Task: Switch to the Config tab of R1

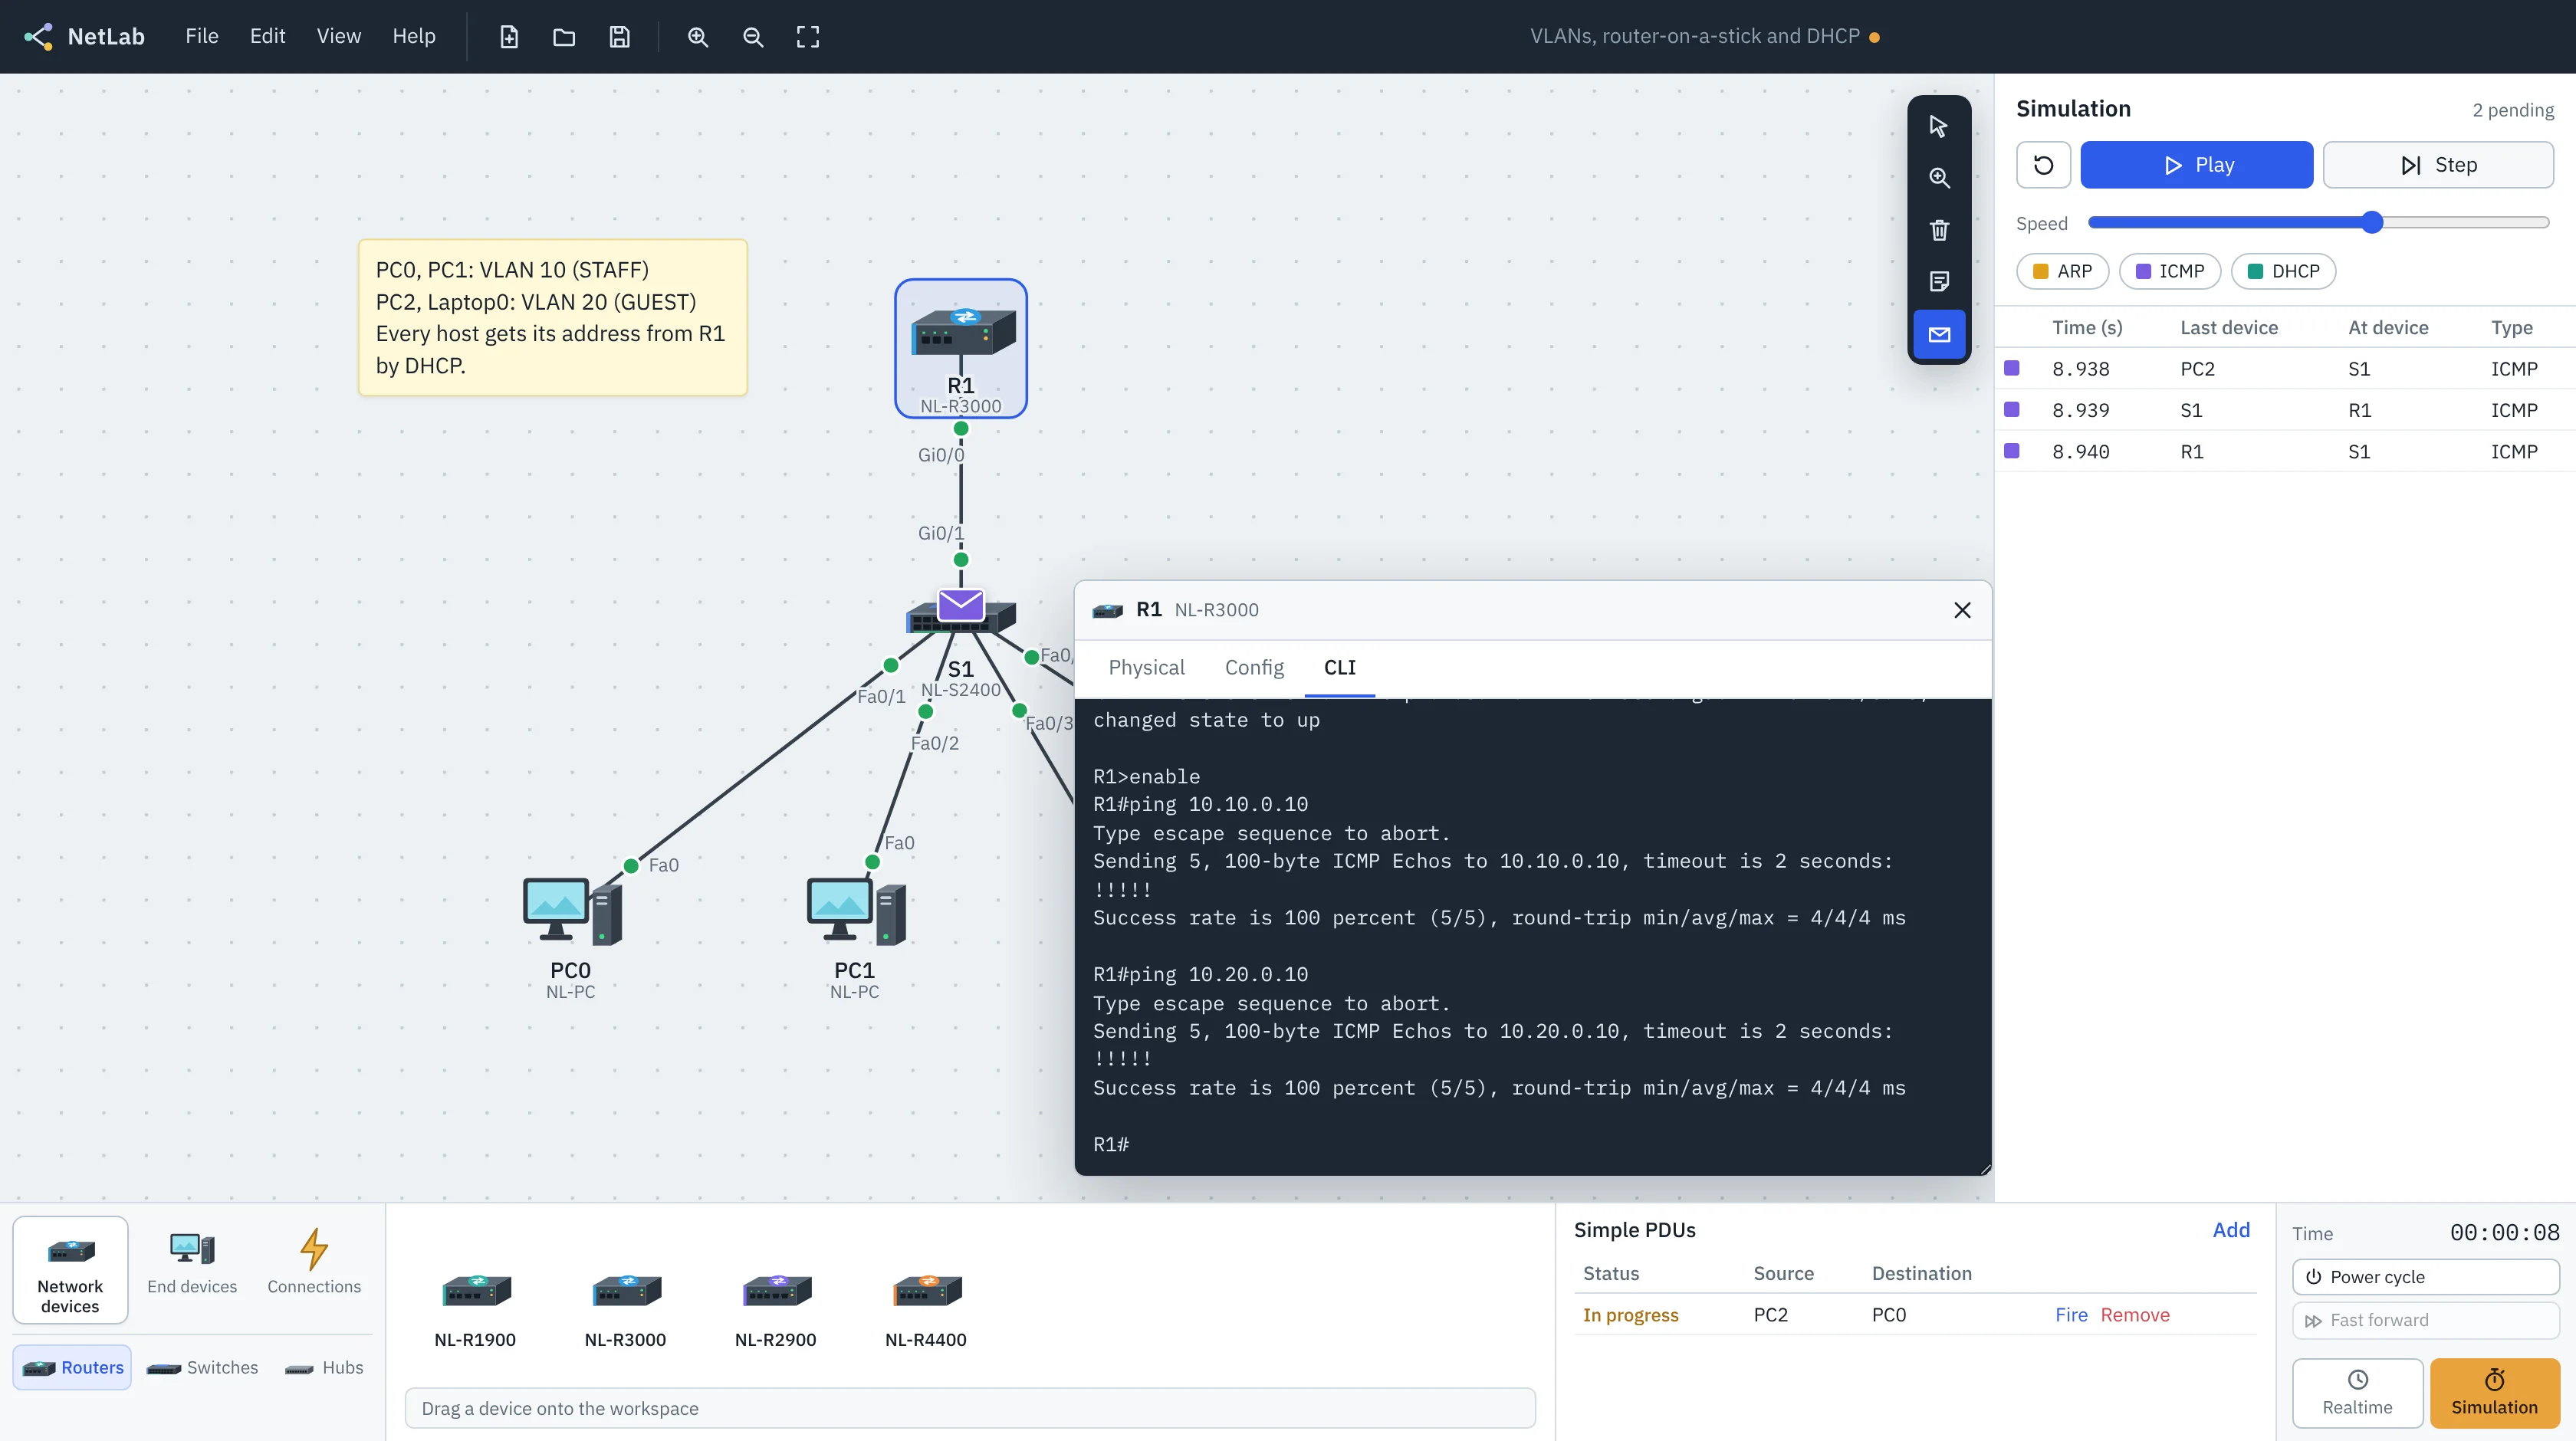Action: [x=1254, y=667]
